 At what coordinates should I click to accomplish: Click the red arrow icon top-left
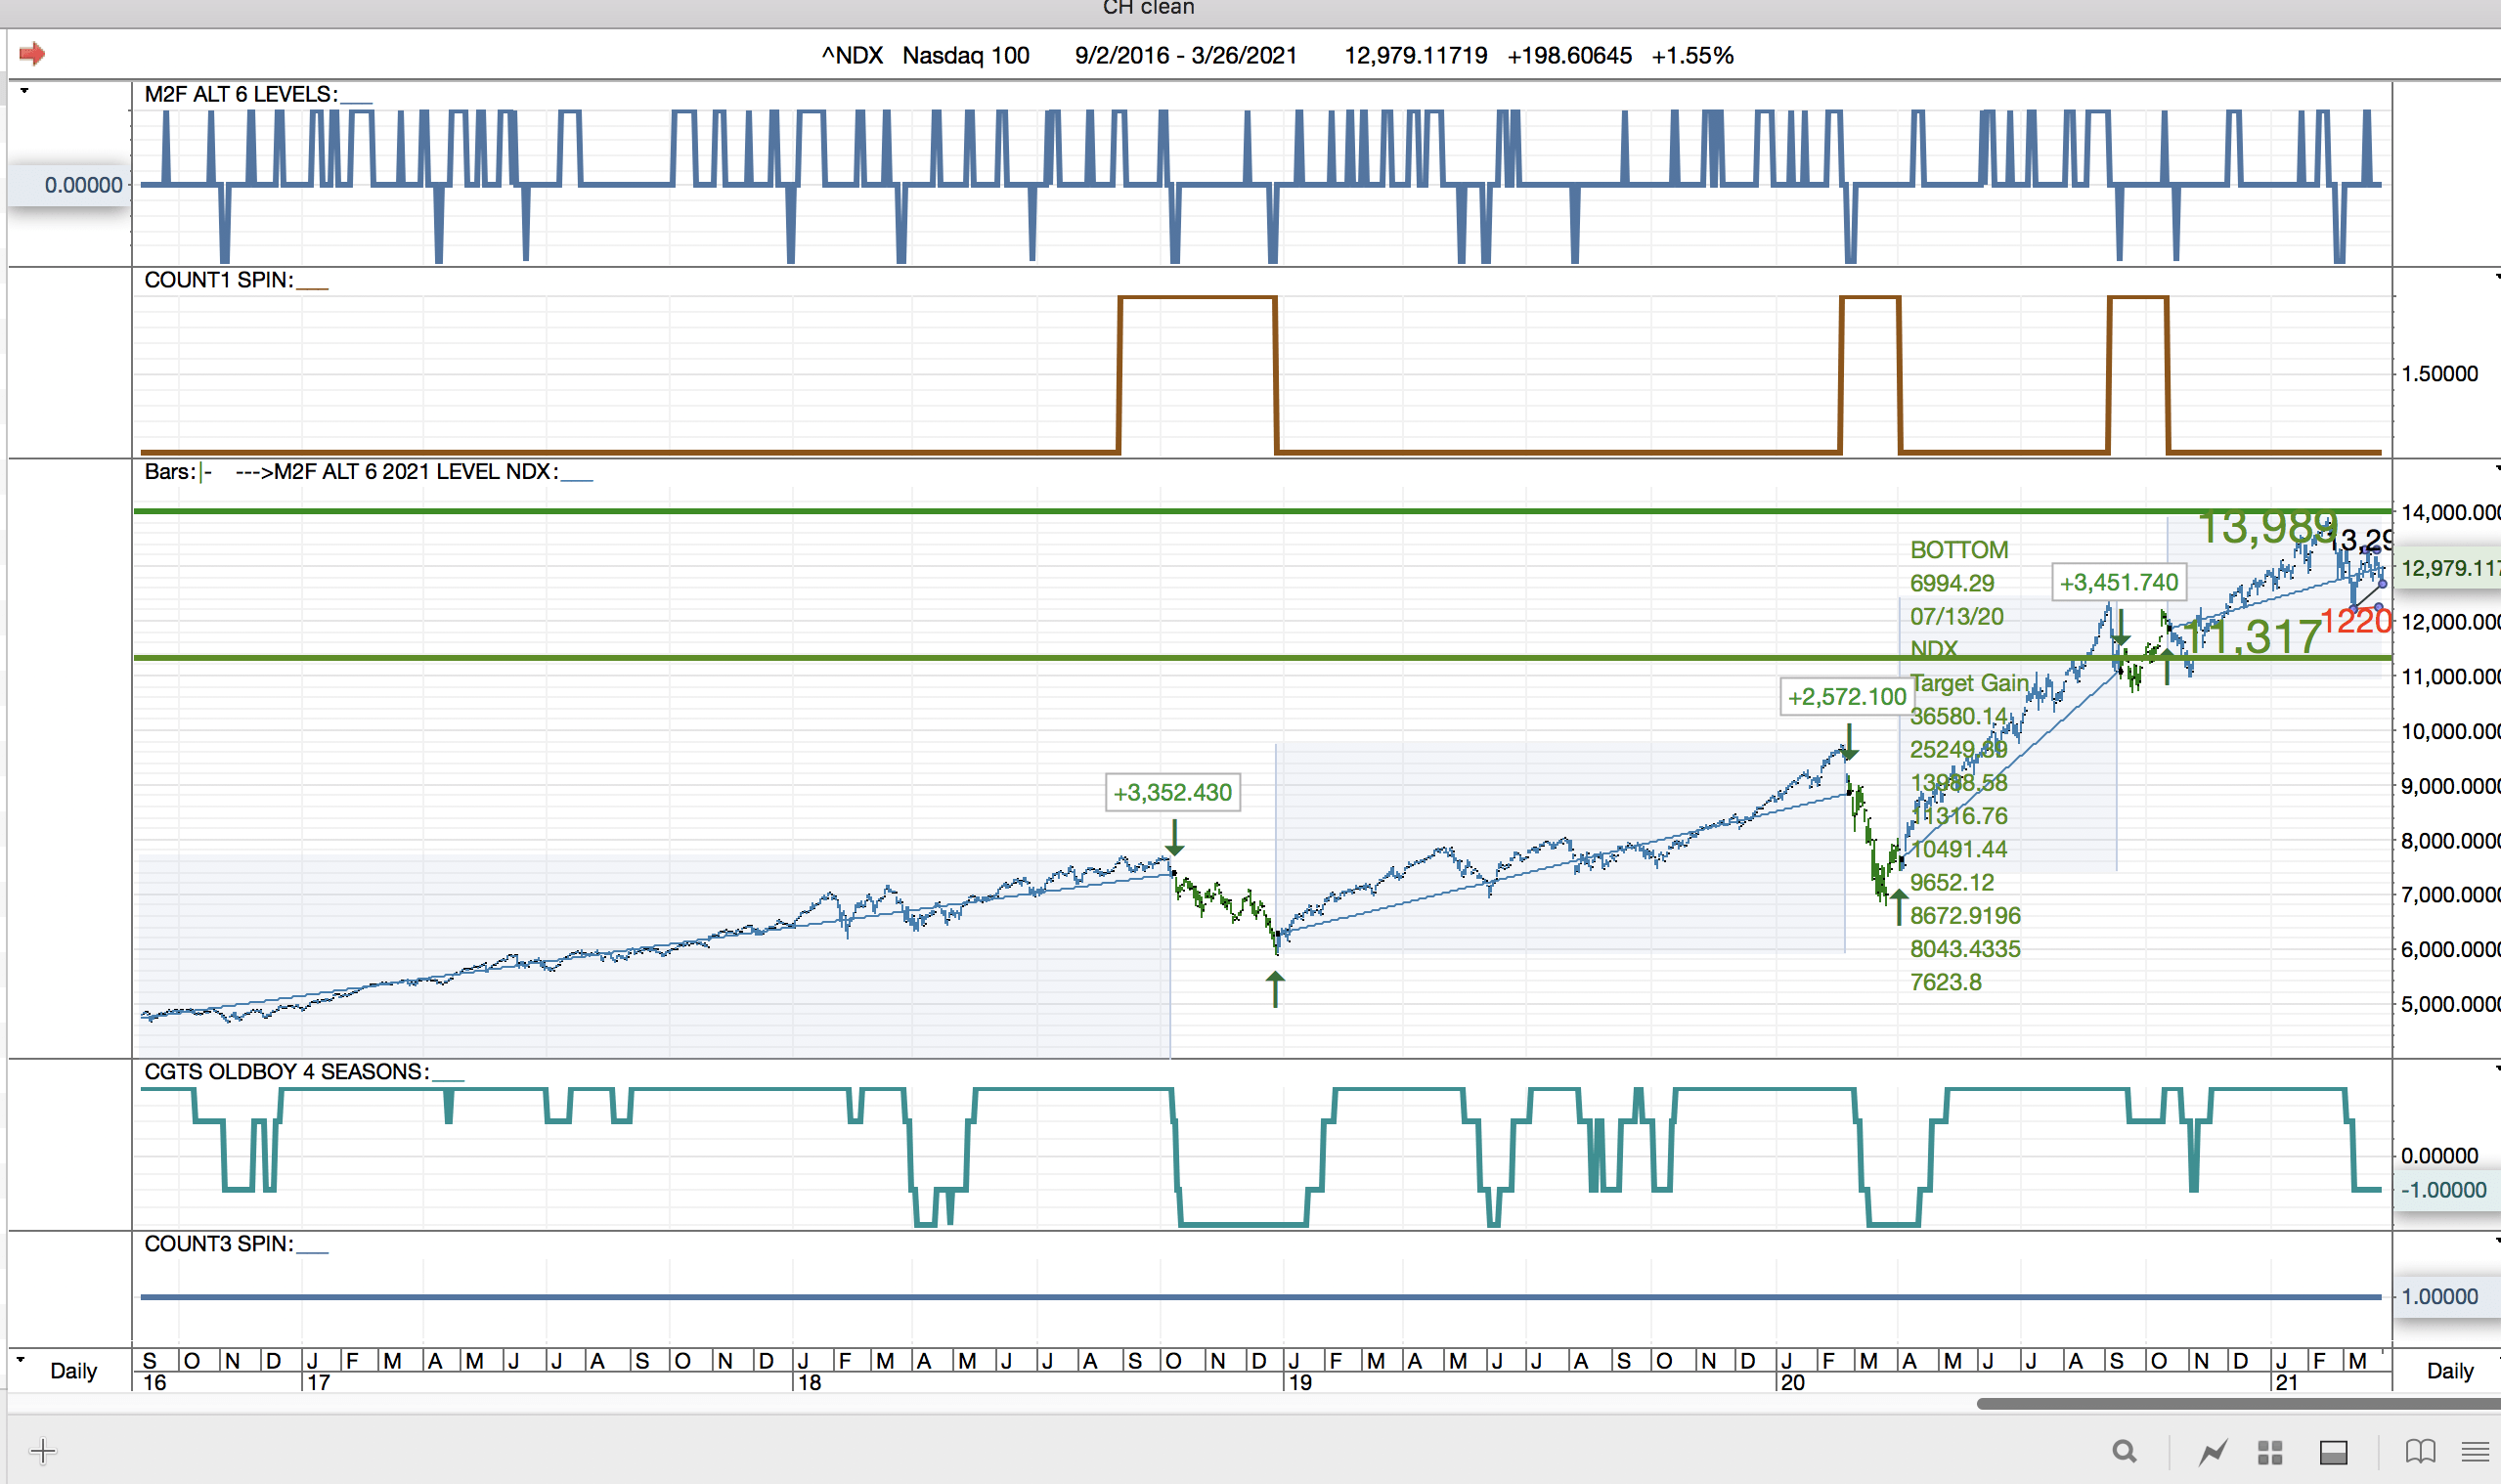(32, 53)
